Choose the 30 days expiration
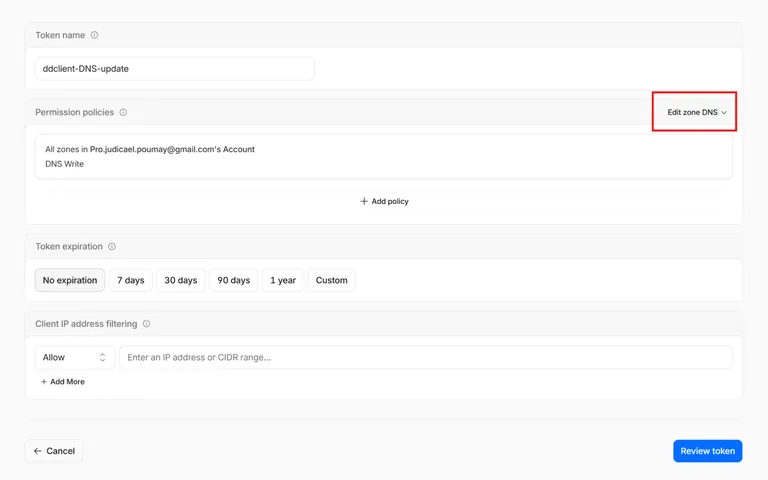 pyautogui.click(x=181, y=280)
